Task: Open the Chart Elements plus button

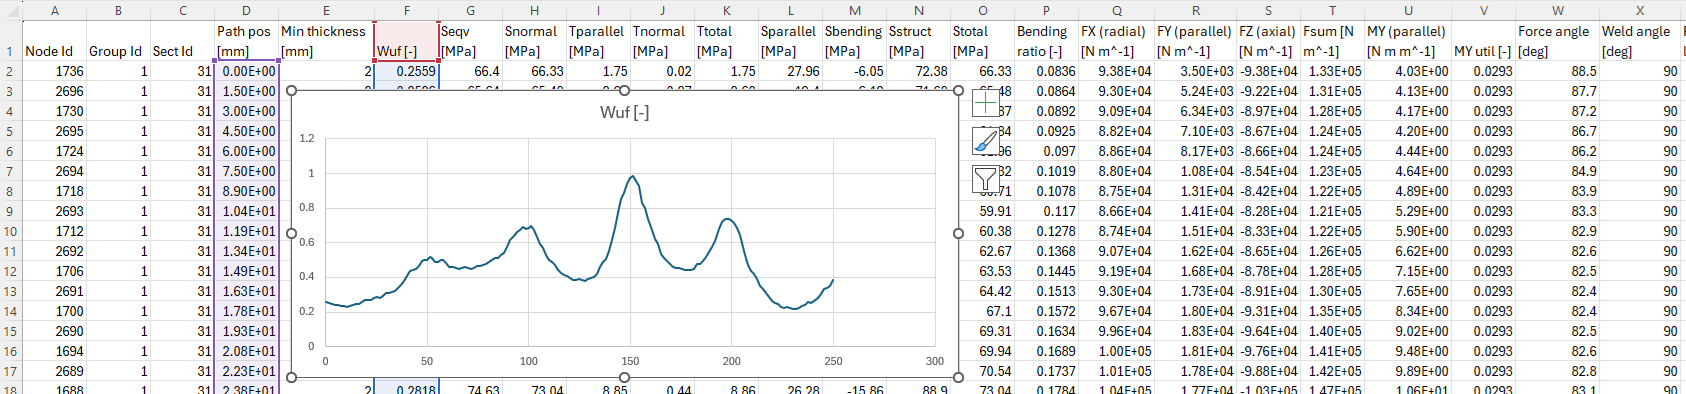Action: (x=986, y=103)
